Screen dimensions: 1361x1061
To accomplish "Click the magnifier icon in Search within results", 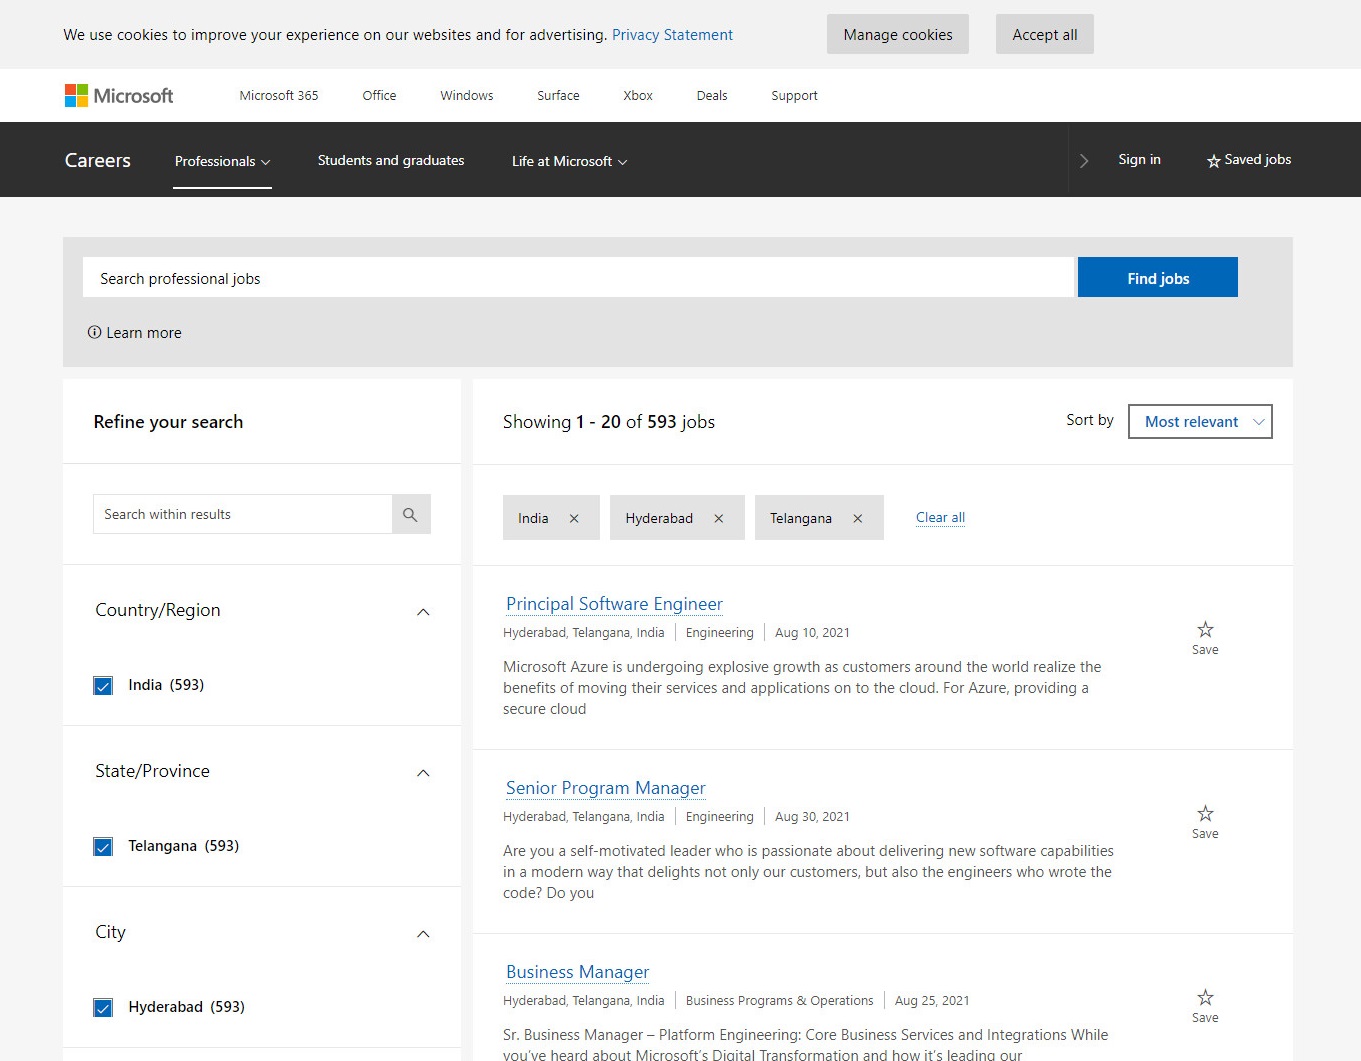I will [410, 514].
